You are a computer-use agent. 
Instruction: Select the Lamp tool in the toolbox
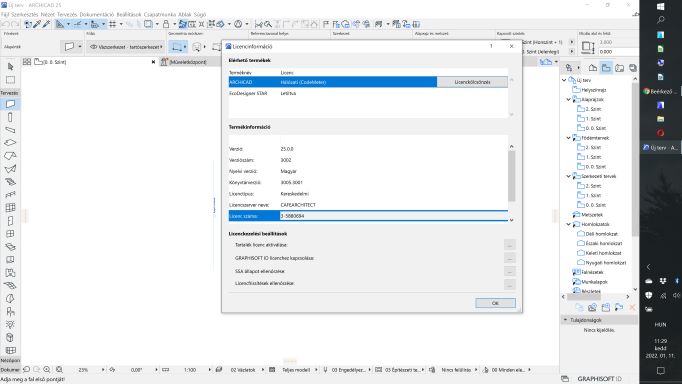(10, 324)
